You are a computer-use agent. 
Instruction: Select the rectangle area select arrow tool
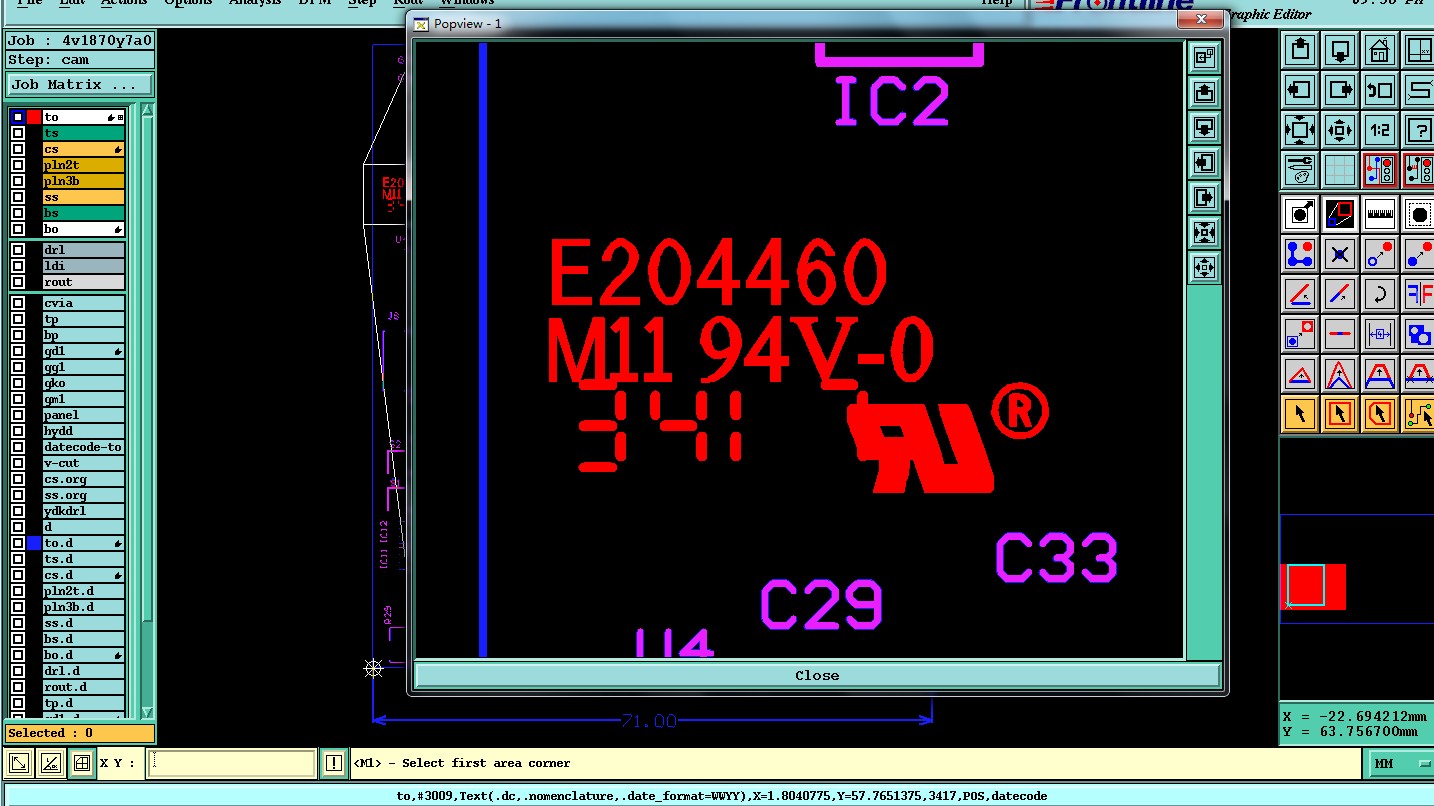pyautogui.click(x=1339, y=413)
